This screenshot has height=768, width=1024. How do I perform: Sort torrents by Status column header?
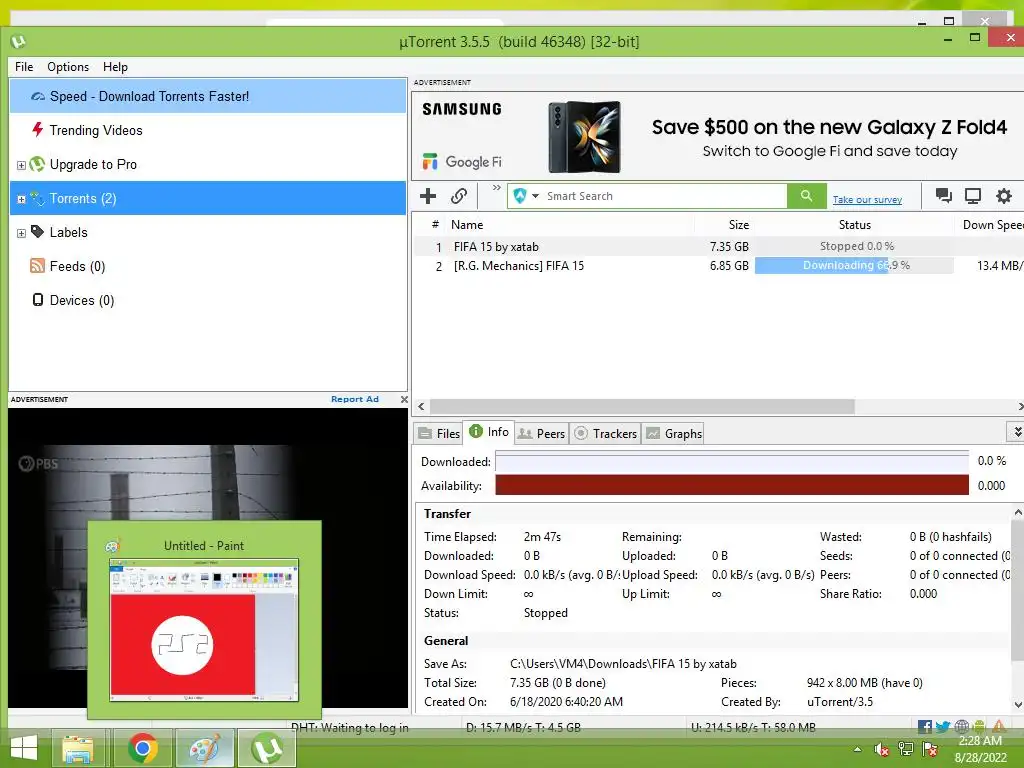point(854,225)
